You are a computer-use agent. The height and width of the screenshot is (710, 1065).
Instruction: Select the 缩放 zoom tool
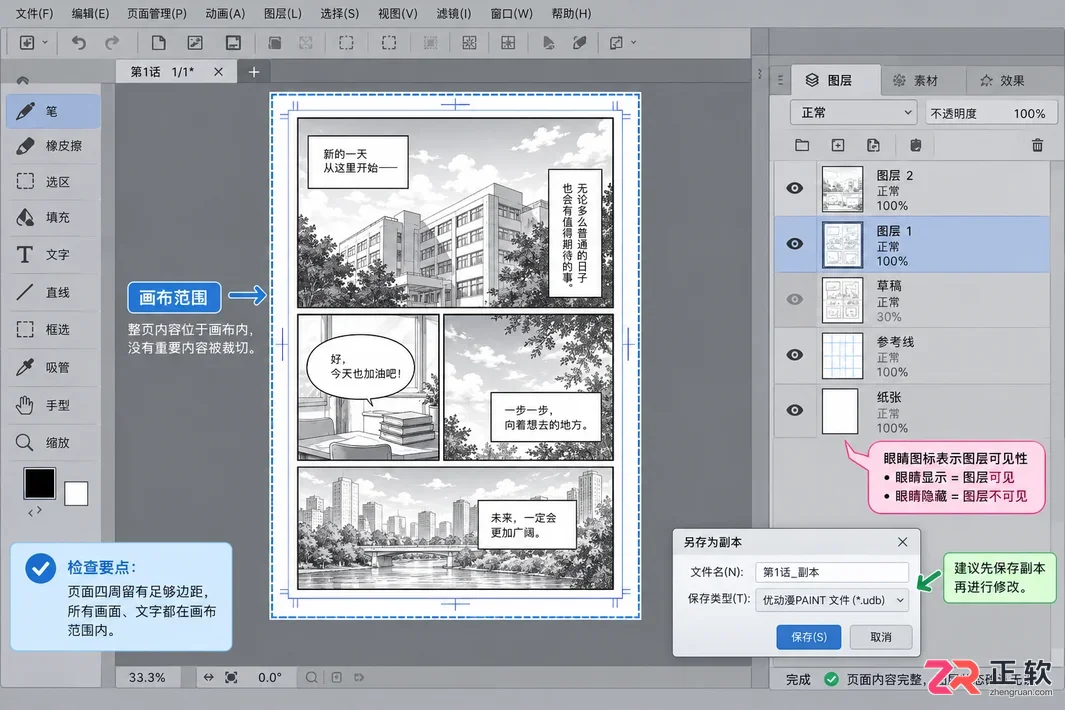pyautogui.click(x=54, y=443)
